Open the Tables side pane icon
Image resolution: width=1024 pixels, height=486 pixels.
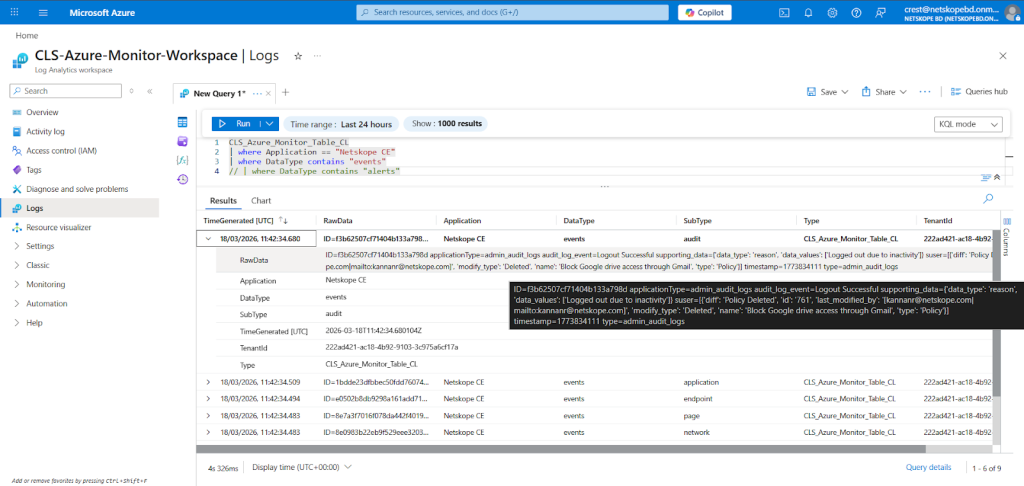183,122
